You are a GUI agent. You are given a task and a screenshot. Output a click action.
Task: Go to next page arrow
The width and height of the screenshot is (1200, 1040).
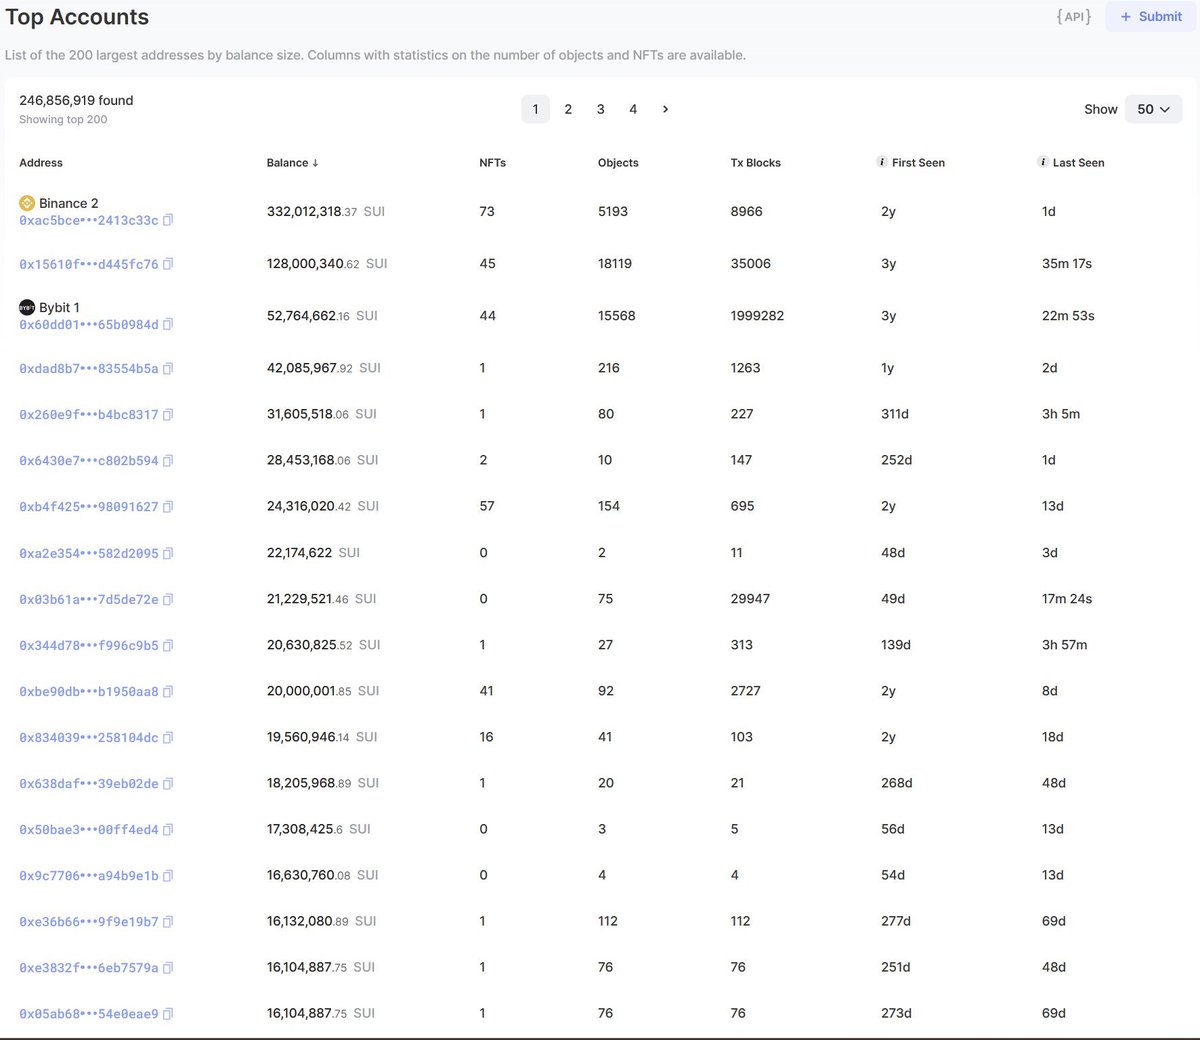[x=665, y=109]
